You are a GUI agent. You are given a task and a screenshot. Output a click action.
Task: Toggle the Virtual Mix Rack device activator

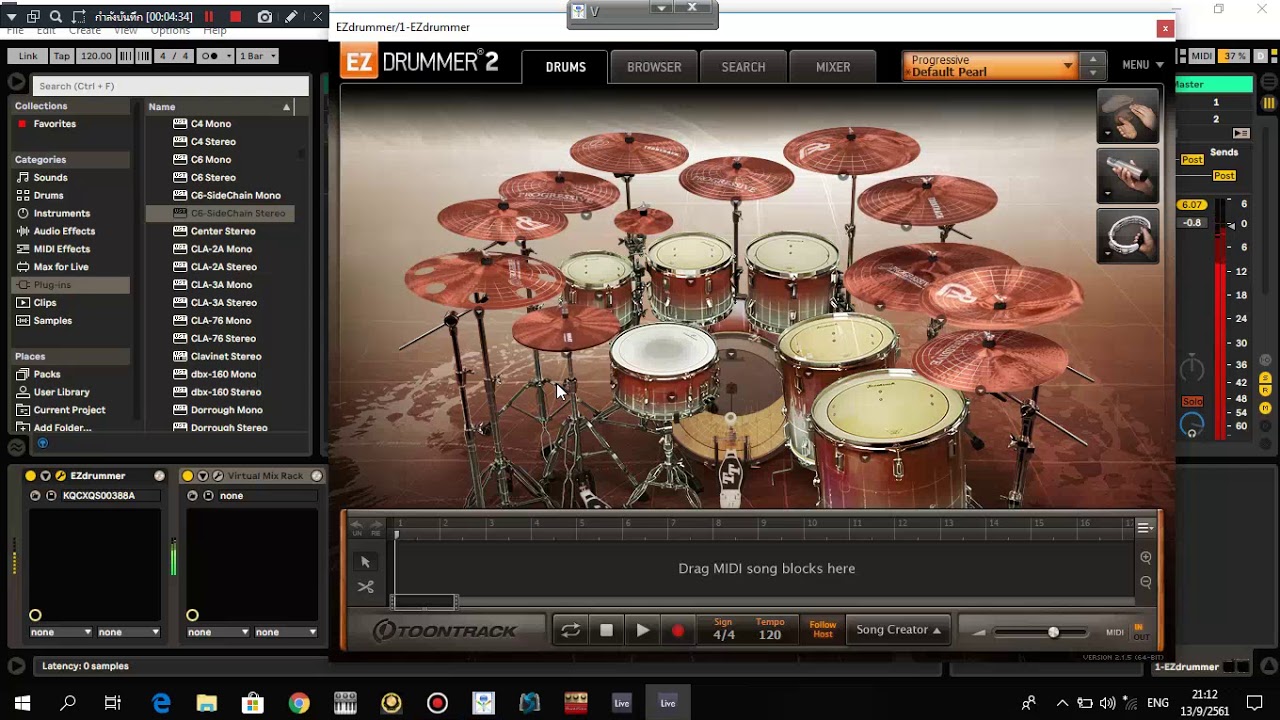[x=187, y=476]
